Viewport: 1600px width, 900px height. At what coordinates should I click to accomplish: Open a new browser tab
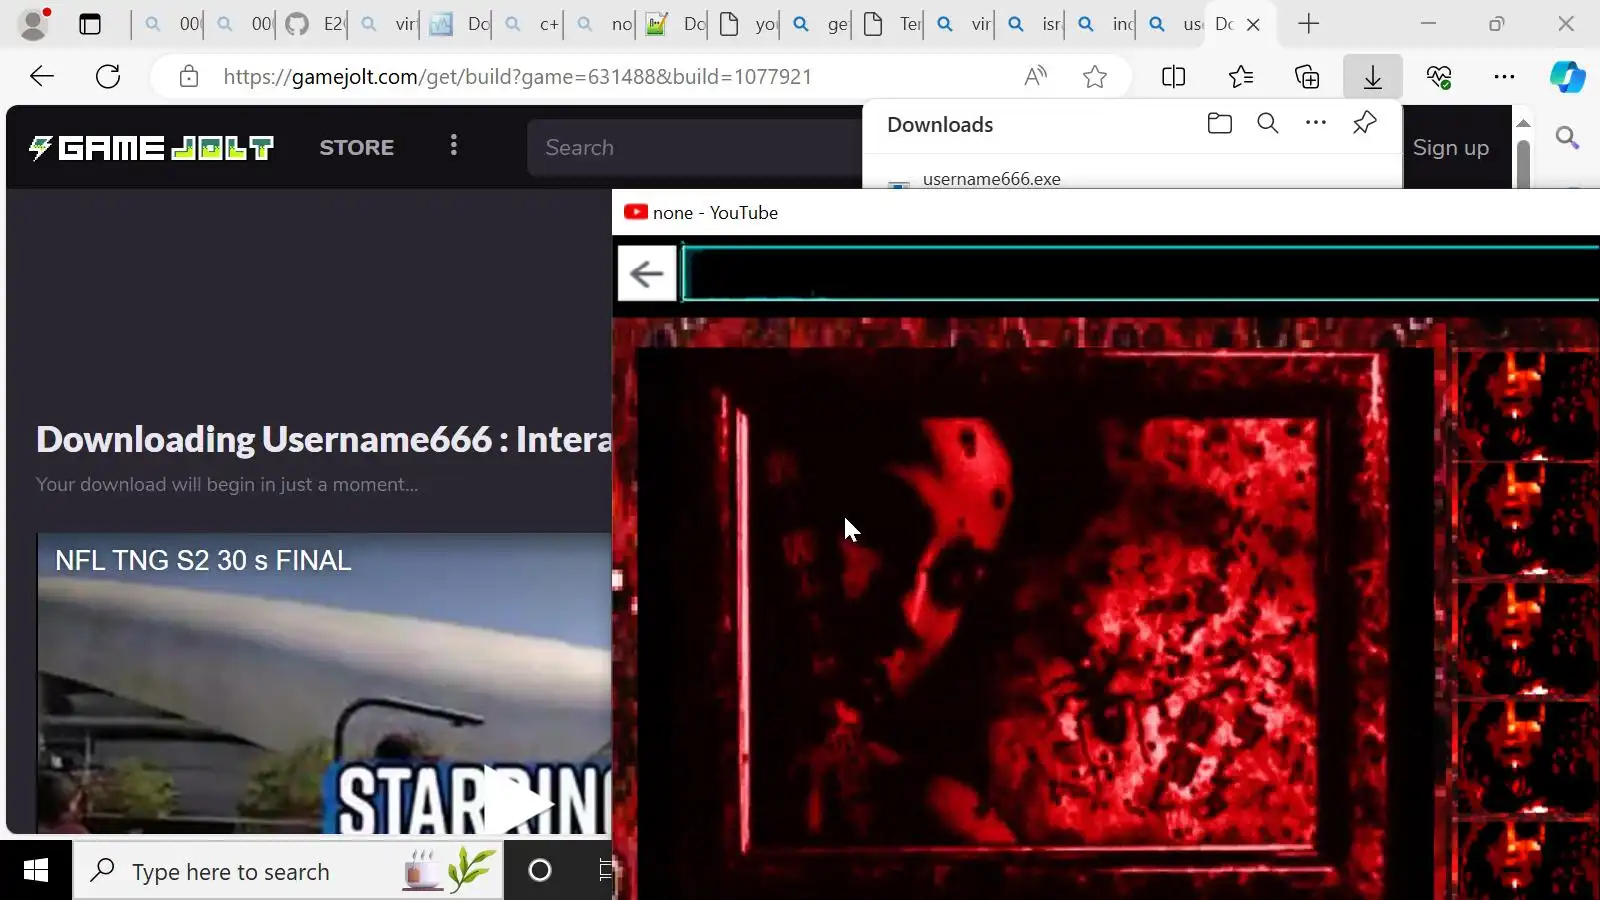tap(1308, 24)
